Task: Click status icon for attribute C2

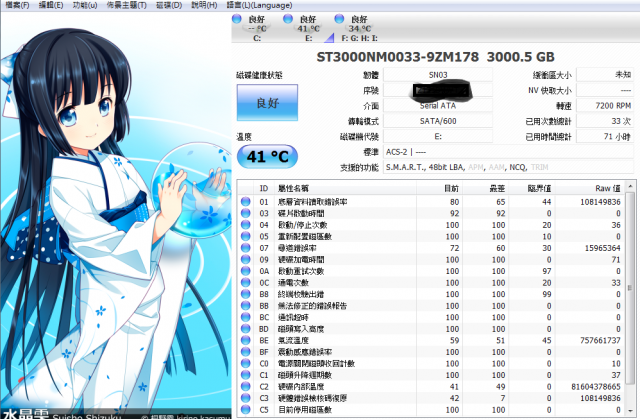Action: coord(245,386)
